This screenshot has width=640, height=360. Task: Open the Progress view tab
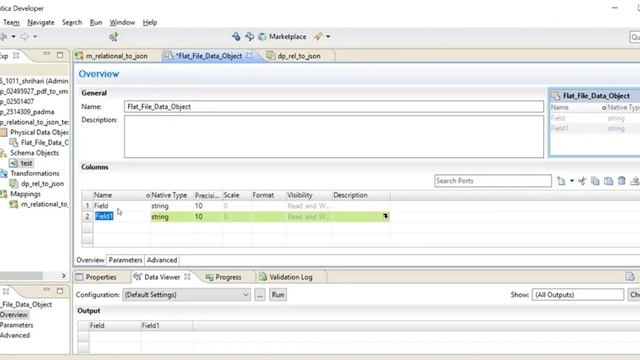pyautogui.click(x=224, y=277)
